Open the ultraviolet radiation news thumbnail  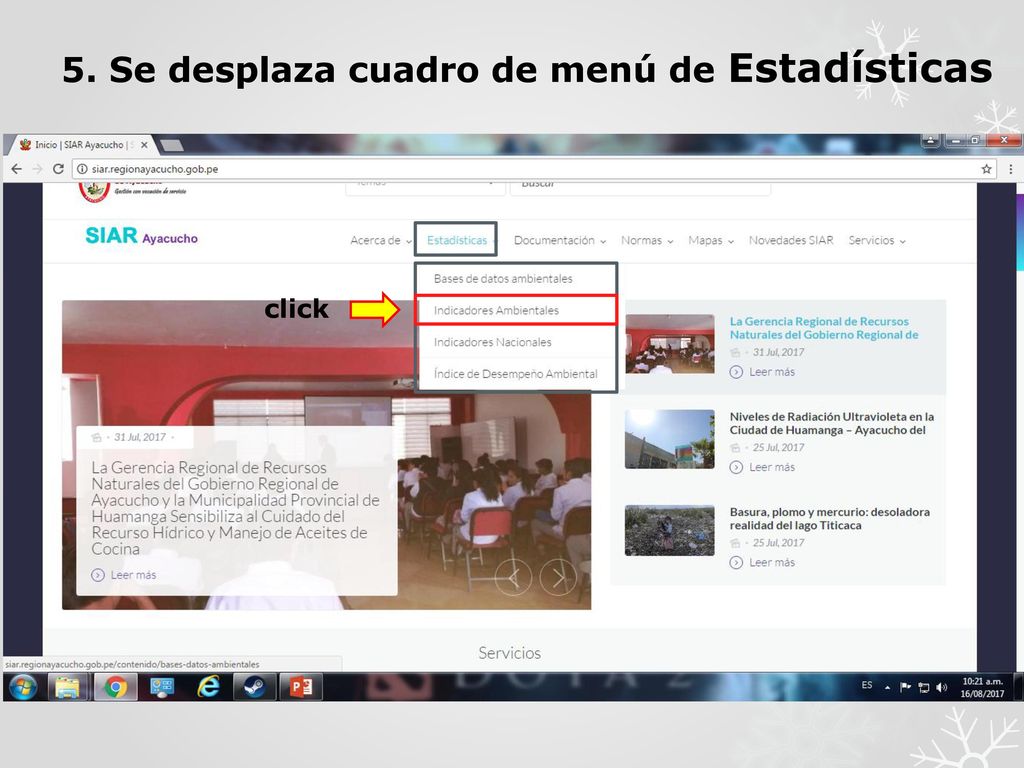[669, 439]
